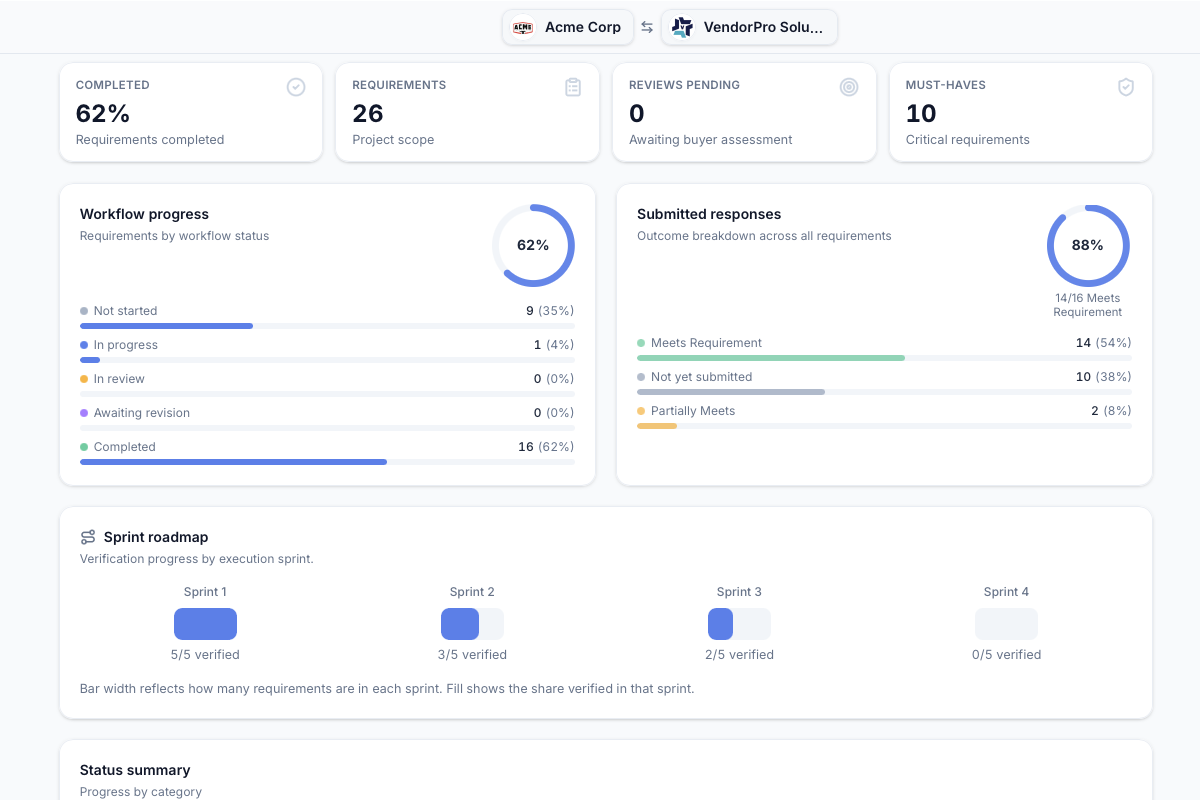Image resolution: width=1200 pixels, height=800 pixels.
Task: Click the 14/16 Meets Requirement caption
Action: click(1088, 305)
